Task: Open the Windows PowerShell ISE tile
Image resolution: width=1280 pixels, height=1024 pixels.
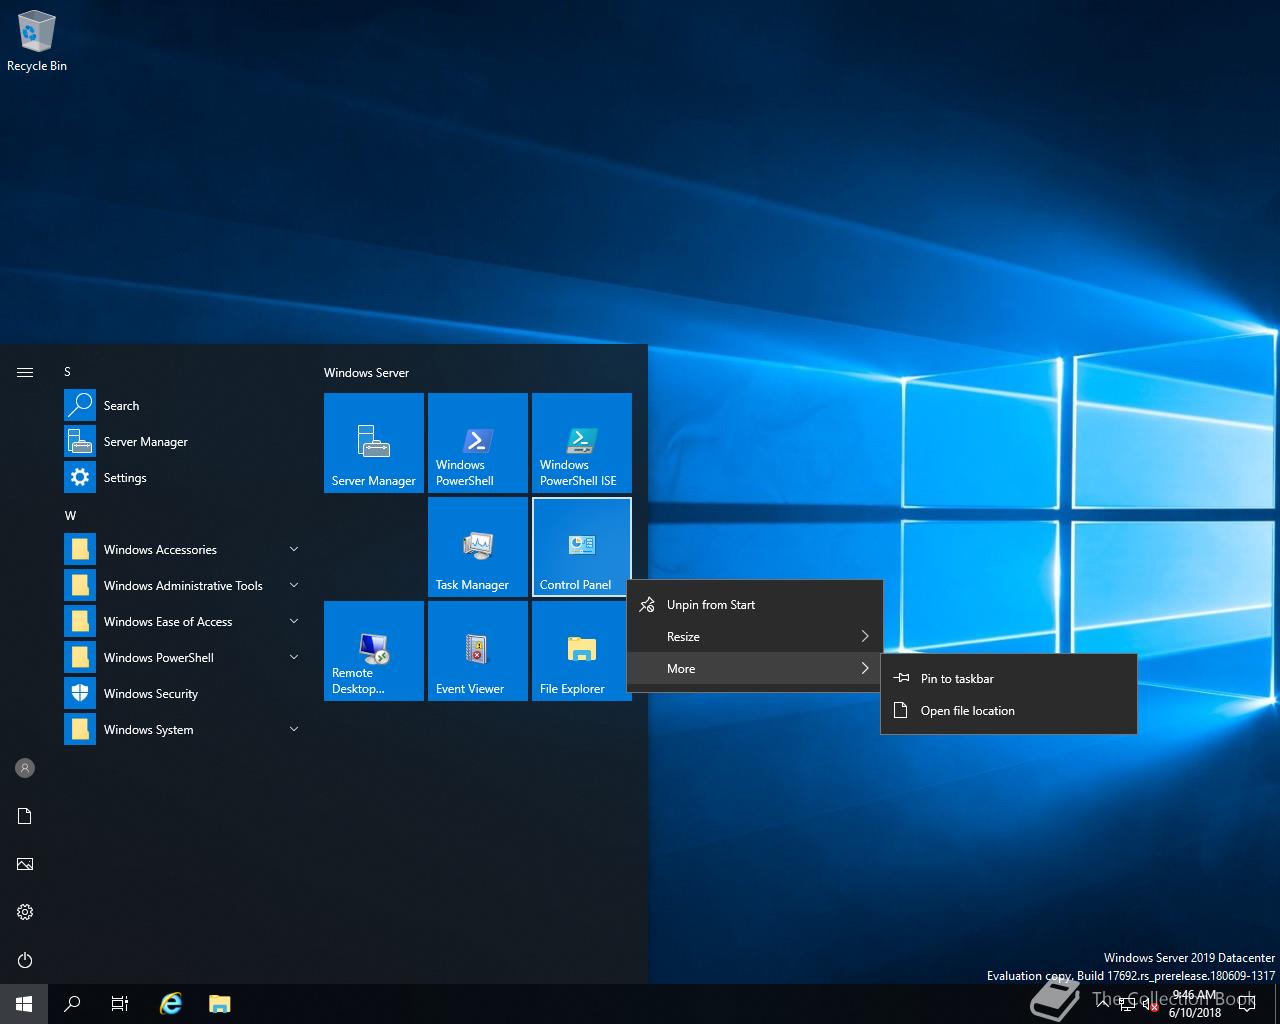Action: (582, 443)
